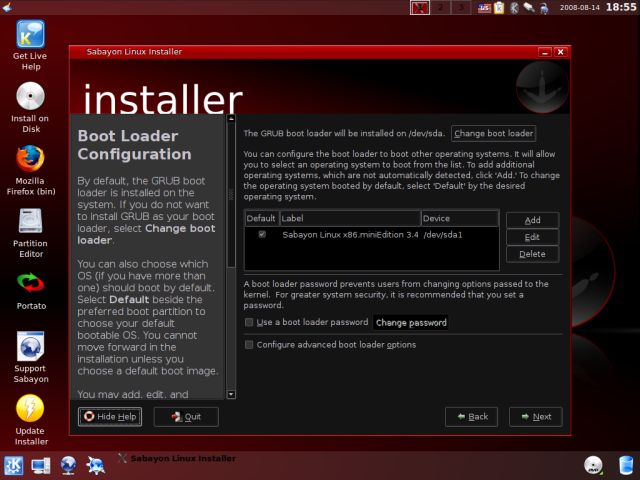This screenshot has height=480, width=640.
Task: Click the Label column header
Action: (350, 218)
